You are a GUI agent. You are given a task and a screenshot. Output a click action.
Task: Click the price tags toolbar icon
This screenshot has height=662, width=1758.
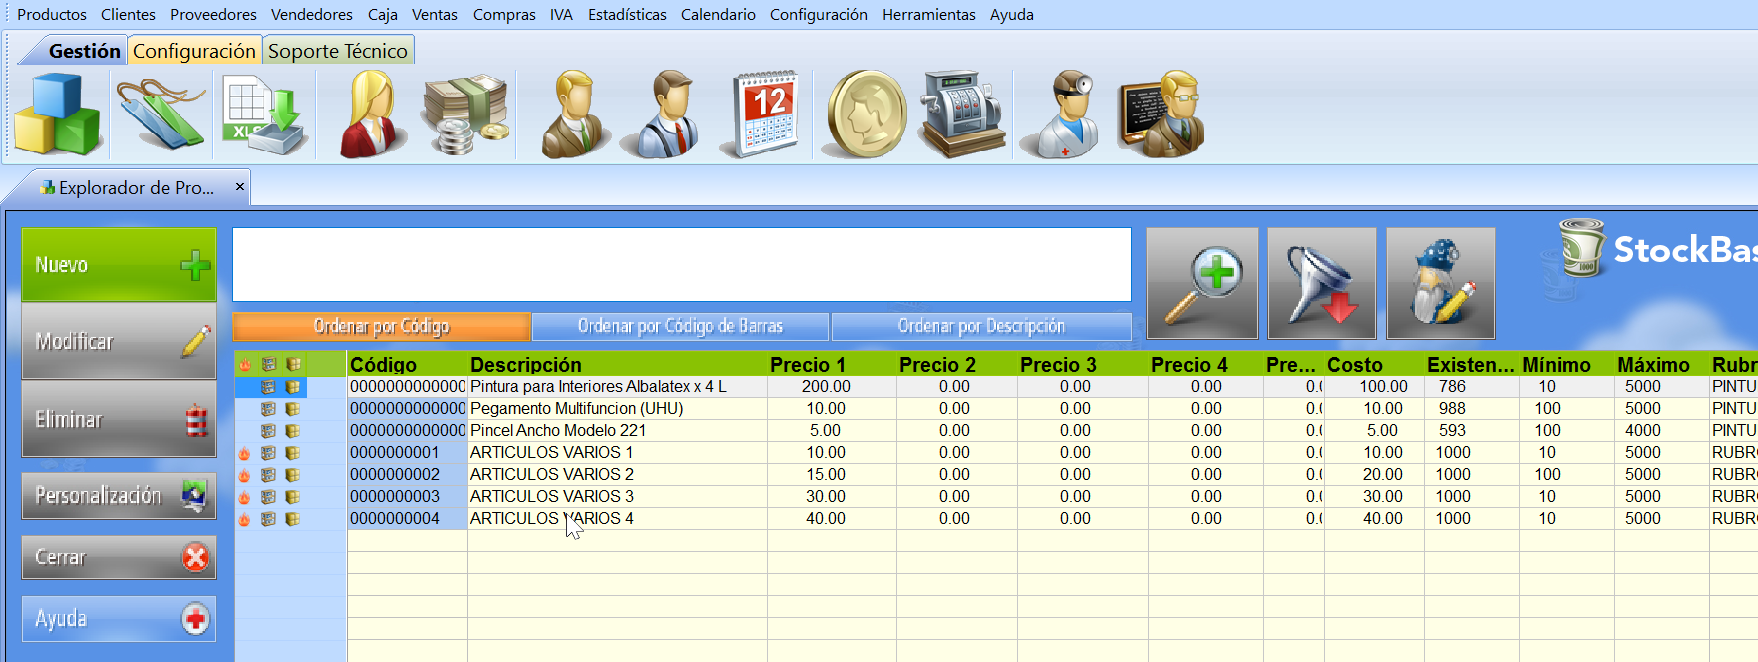(160, 115)
